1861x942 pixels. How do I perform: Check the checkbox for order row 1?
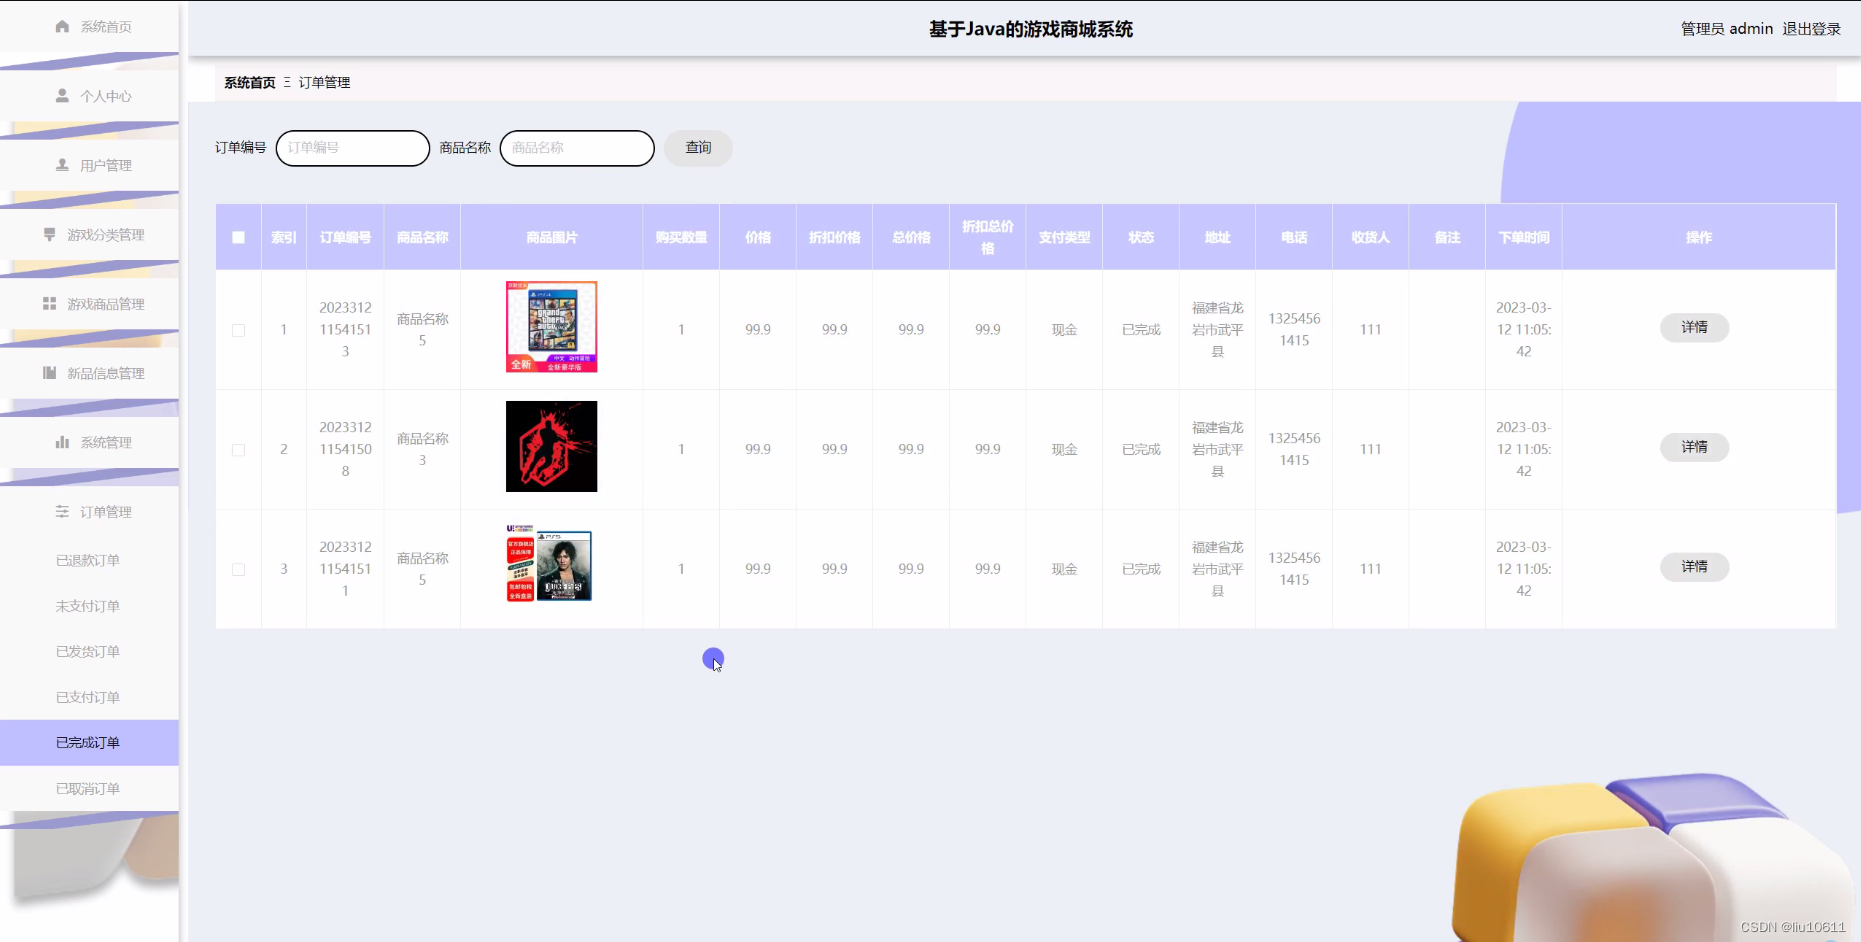click(x=238, y=330)
